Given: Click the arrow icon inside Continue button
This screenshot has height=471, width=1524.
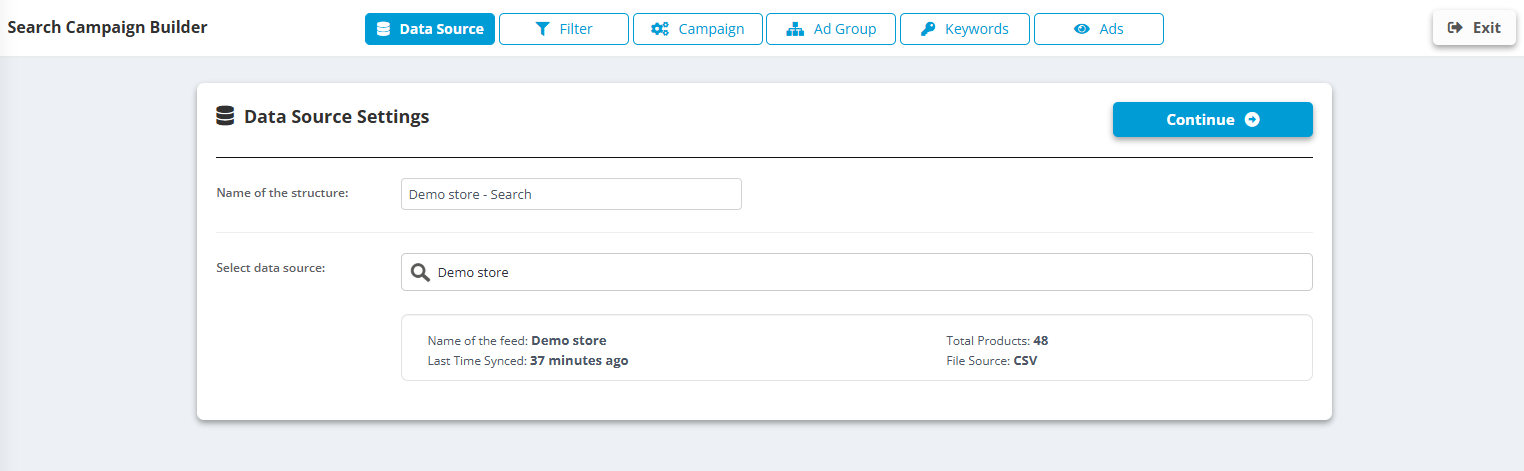Looking at the screenshot, I should click(1252, 119).
